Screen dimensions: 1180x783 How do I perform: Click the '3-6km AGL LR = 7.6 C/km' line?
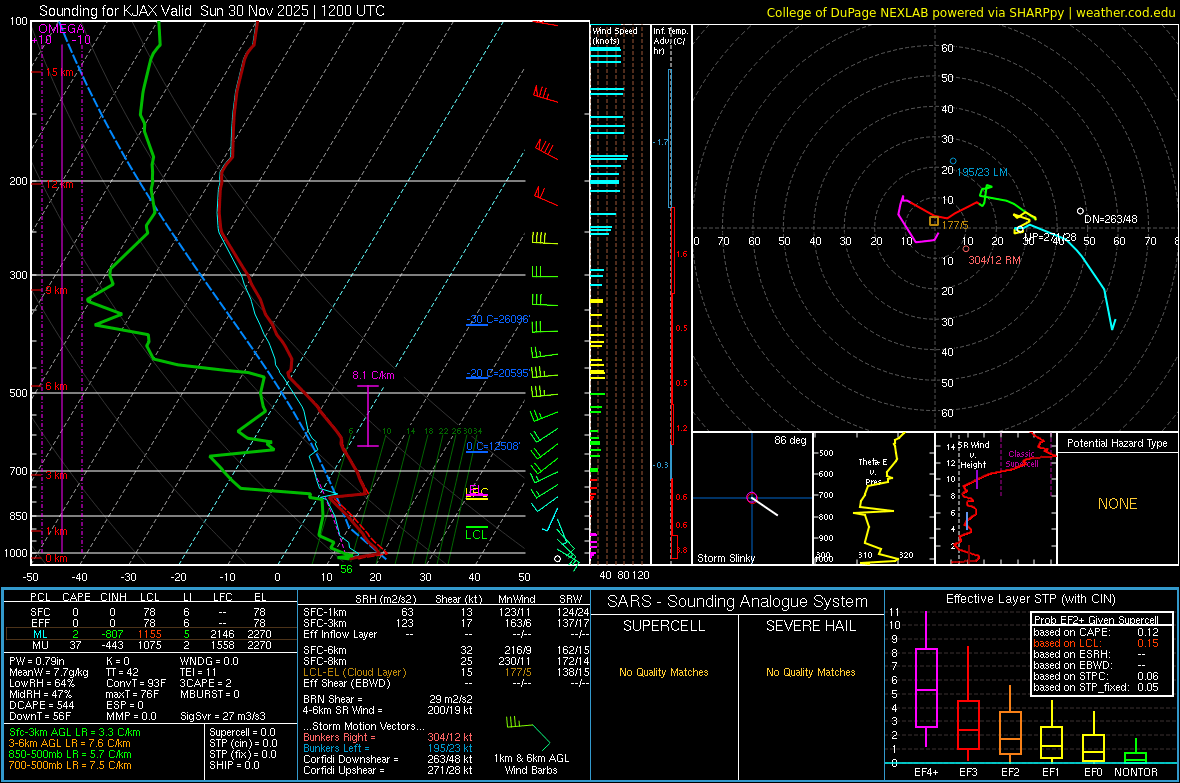pyautogui.click(x=69, y=743)
